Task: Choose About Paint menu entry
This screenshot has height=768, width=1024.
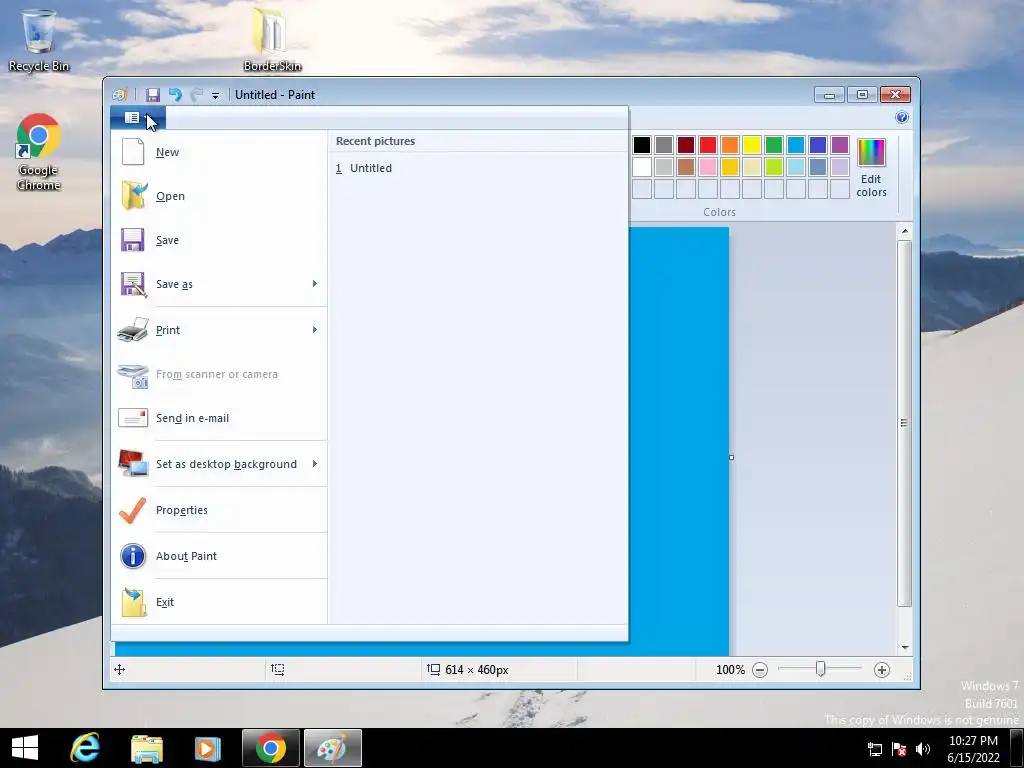Action: (219, 556)
